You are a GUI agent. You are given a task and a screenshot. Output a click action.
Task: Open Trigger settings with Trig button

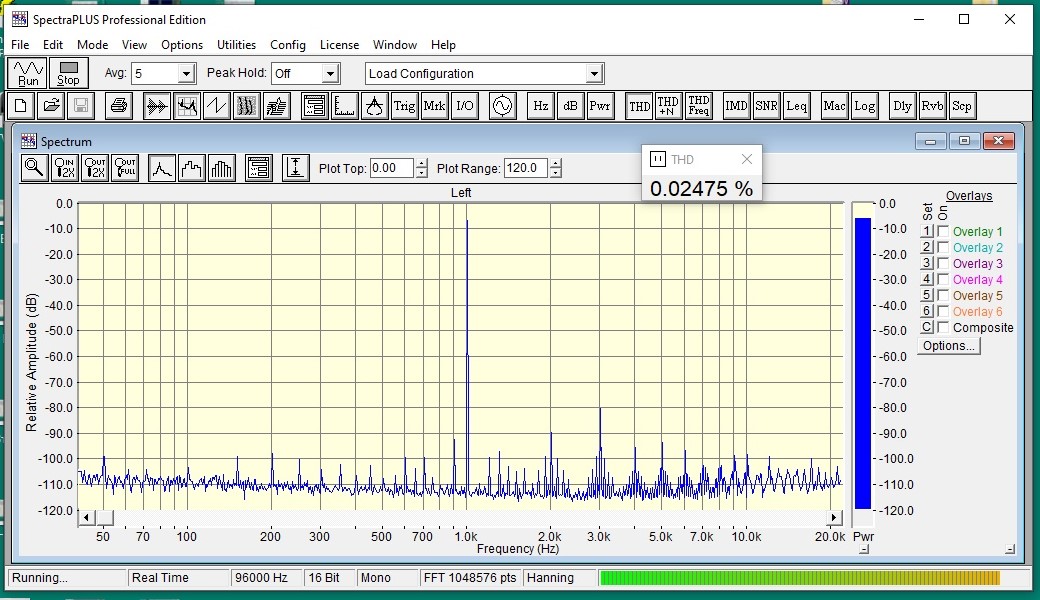point(405,106)
